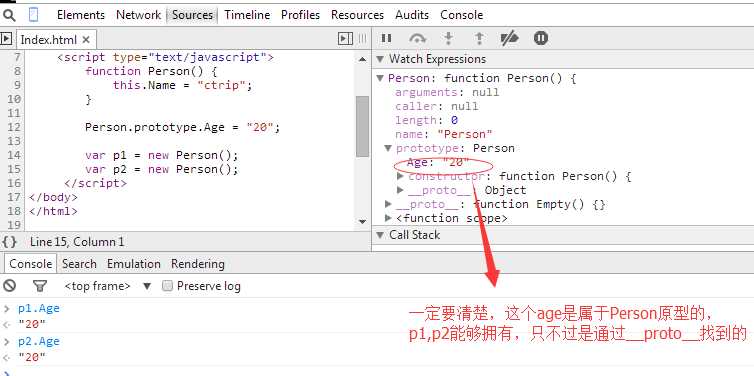Click the p2.Age console entry
The width and height of the screenshot is (754, 376).
point(39,341)
